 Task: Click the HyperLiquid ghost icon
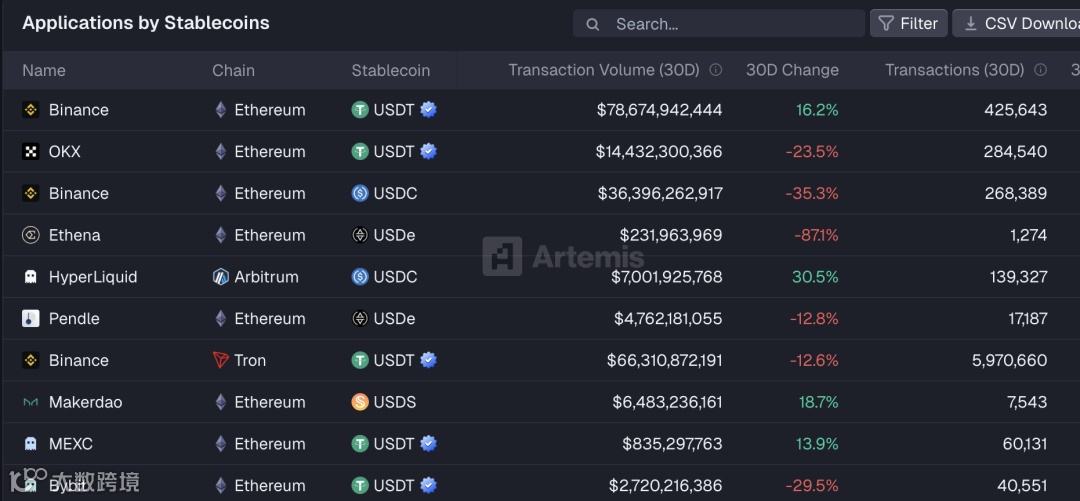[x=31, y=277]
